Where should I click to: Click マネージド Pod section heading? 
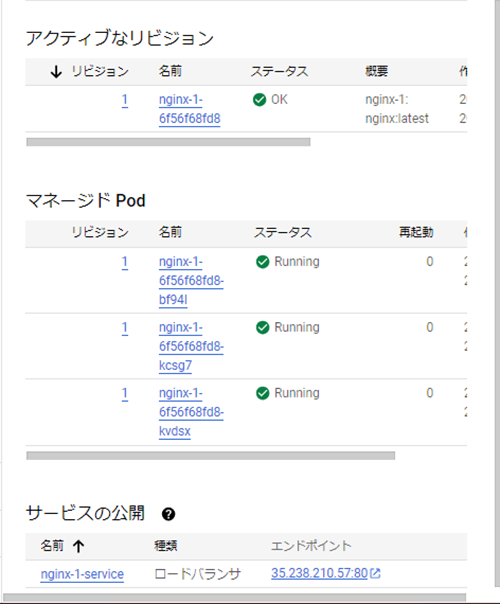coord(86,201)
